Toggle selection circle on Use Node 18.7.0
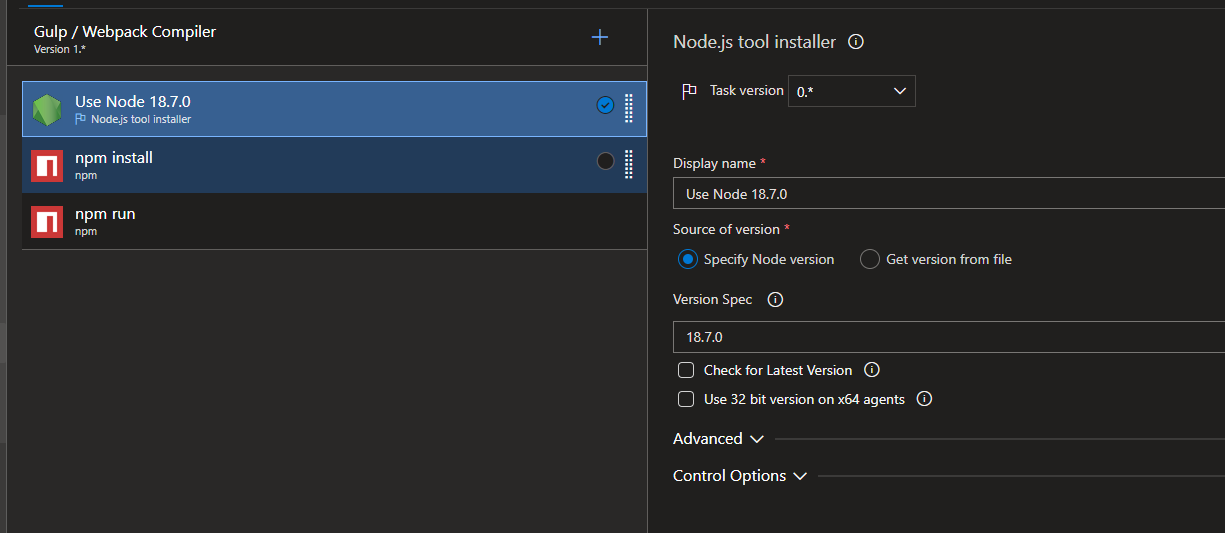Image resolution: width=1225 pixels, height=533 pixels. pyautogui.click(x=605, y=105)
